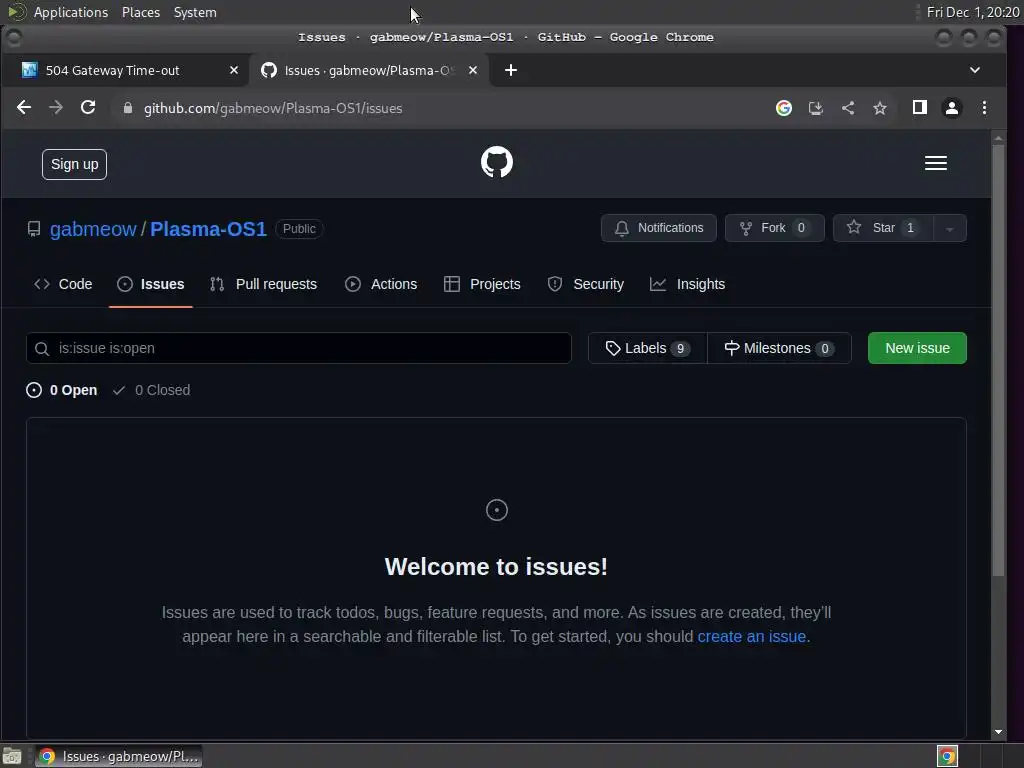Open the Projects tab
Image resolution: width=1024 pixels, height=768 pixels.
tap(483, 284)
